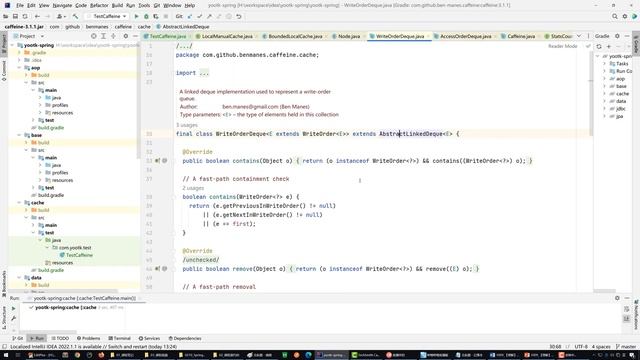This screenshot has height=360, width=640.
Task: Expand Tasks node in Gradle panel
Action: point(604,64)
